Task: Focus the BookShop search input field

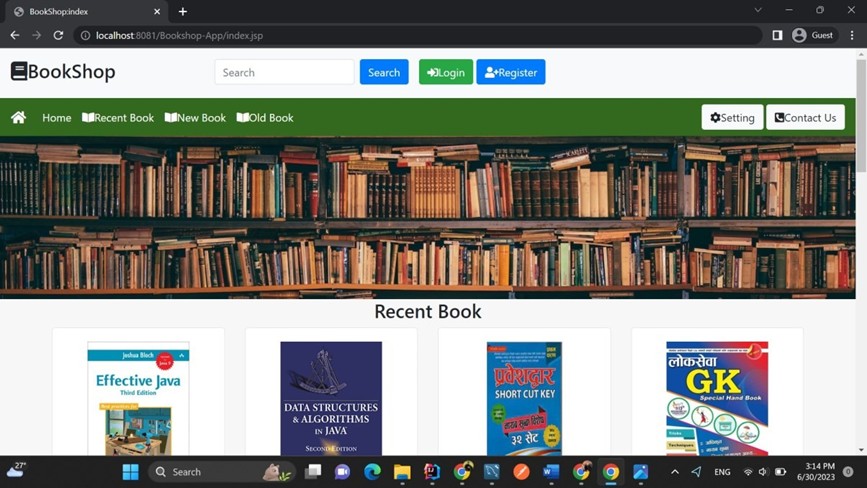Action: (x=284, y=72)
